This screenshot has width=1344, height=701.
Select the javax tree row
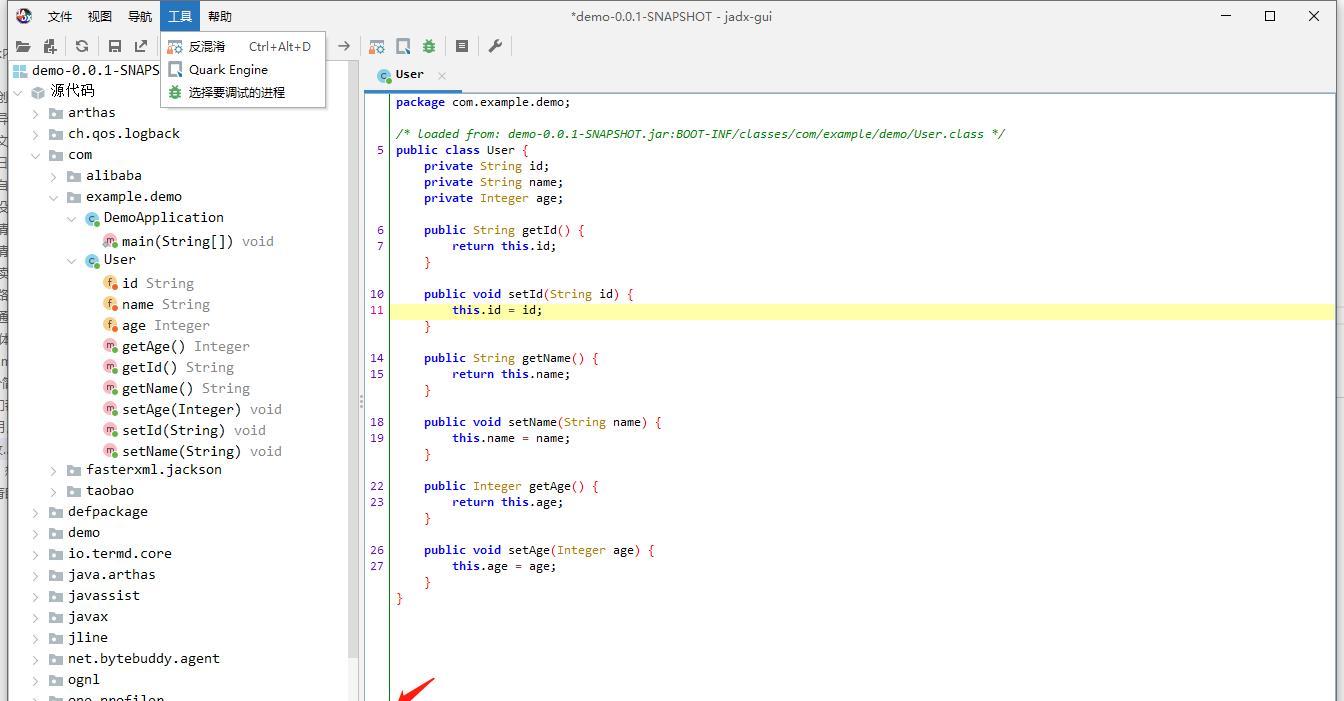pos(78,617)
